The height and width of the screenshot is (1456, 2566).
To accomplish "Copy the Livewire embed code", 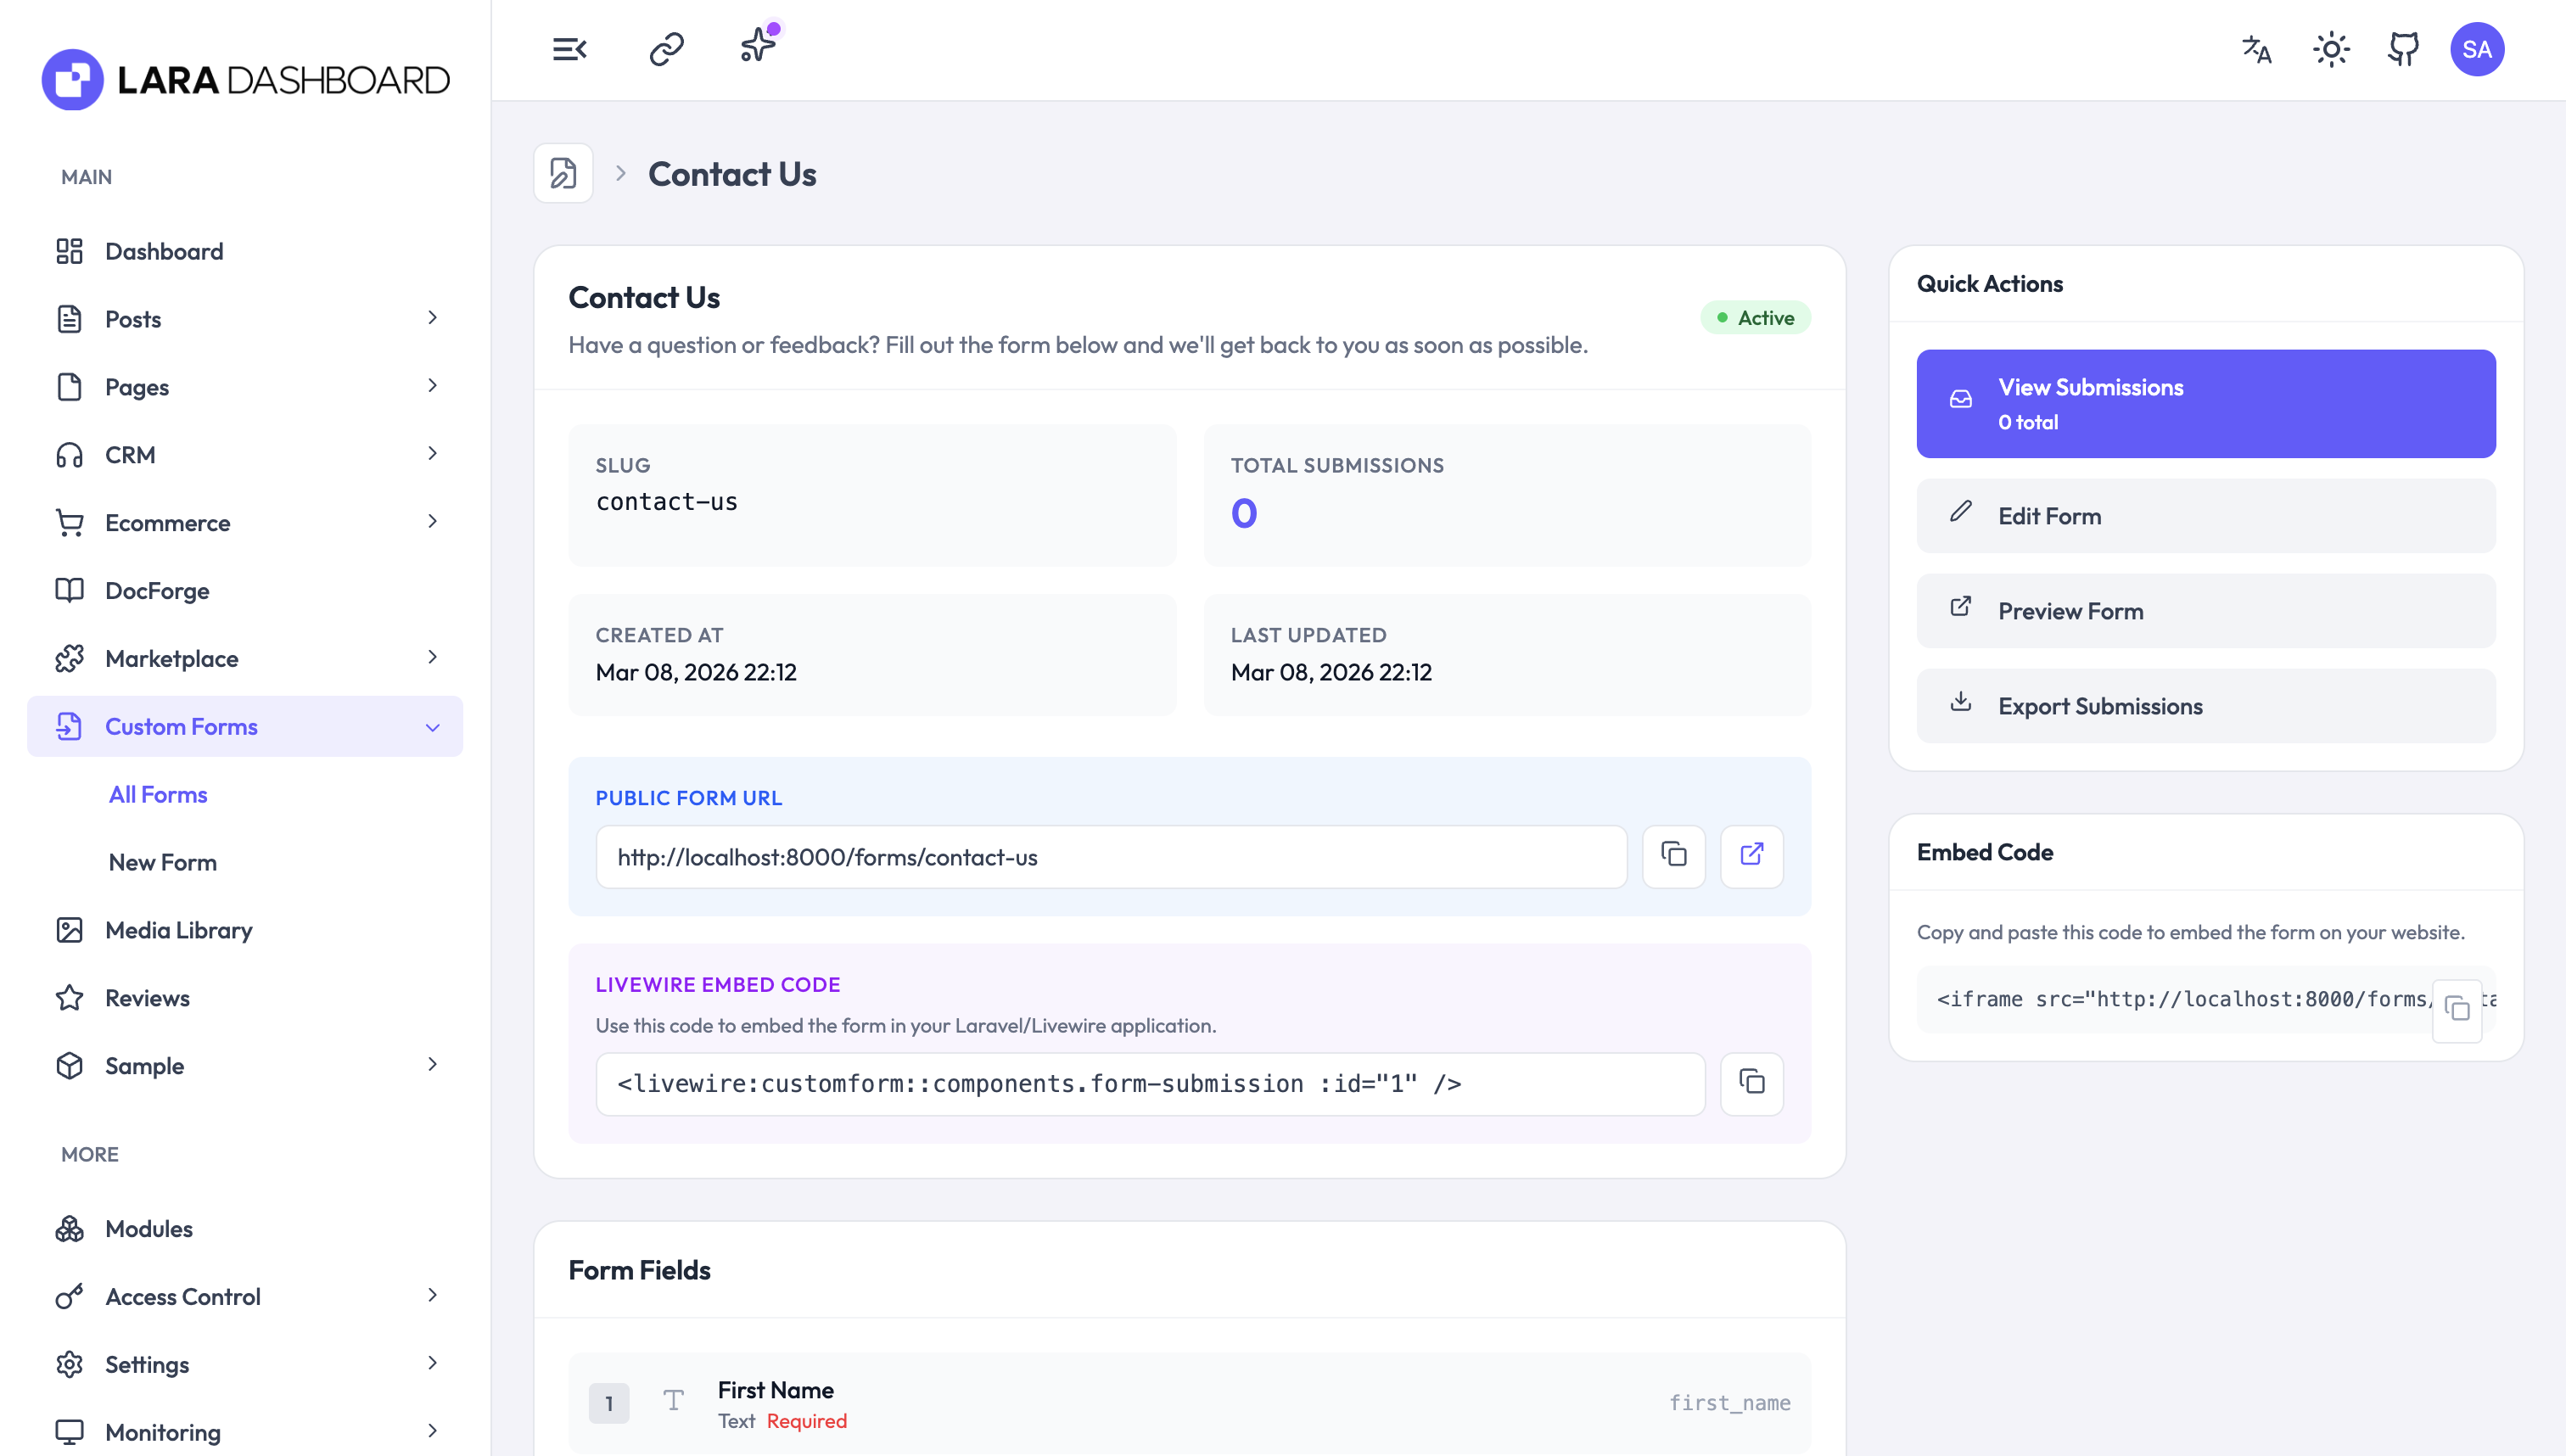I will coord(1752,1083).
